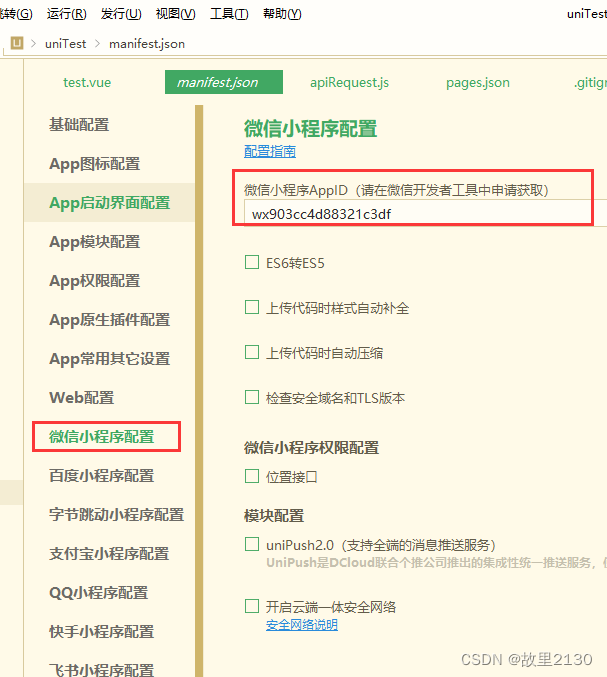Open the 发行(U) menu

121,14
